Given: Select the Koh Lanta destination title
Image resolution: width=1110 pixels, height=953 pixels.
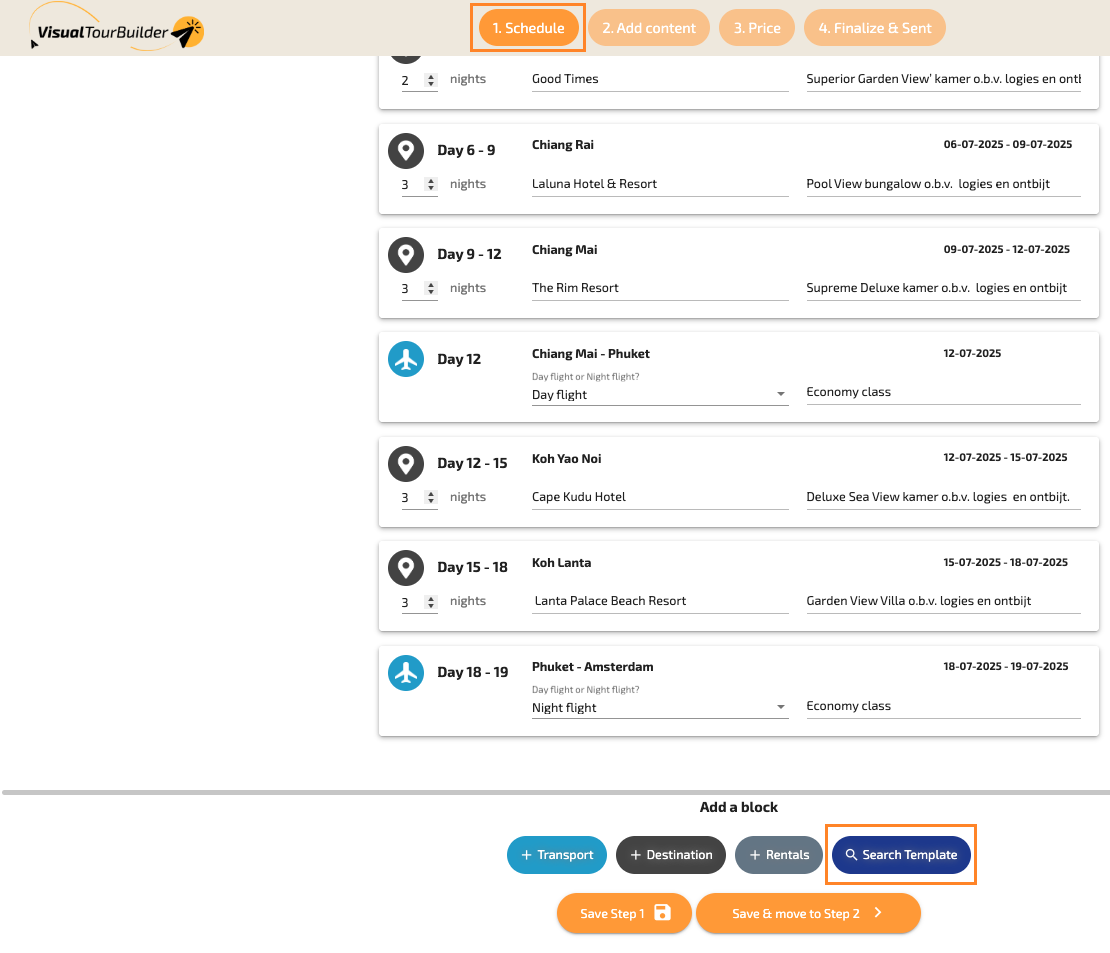Looking at the screenshot, I should [x=561, y=562].
